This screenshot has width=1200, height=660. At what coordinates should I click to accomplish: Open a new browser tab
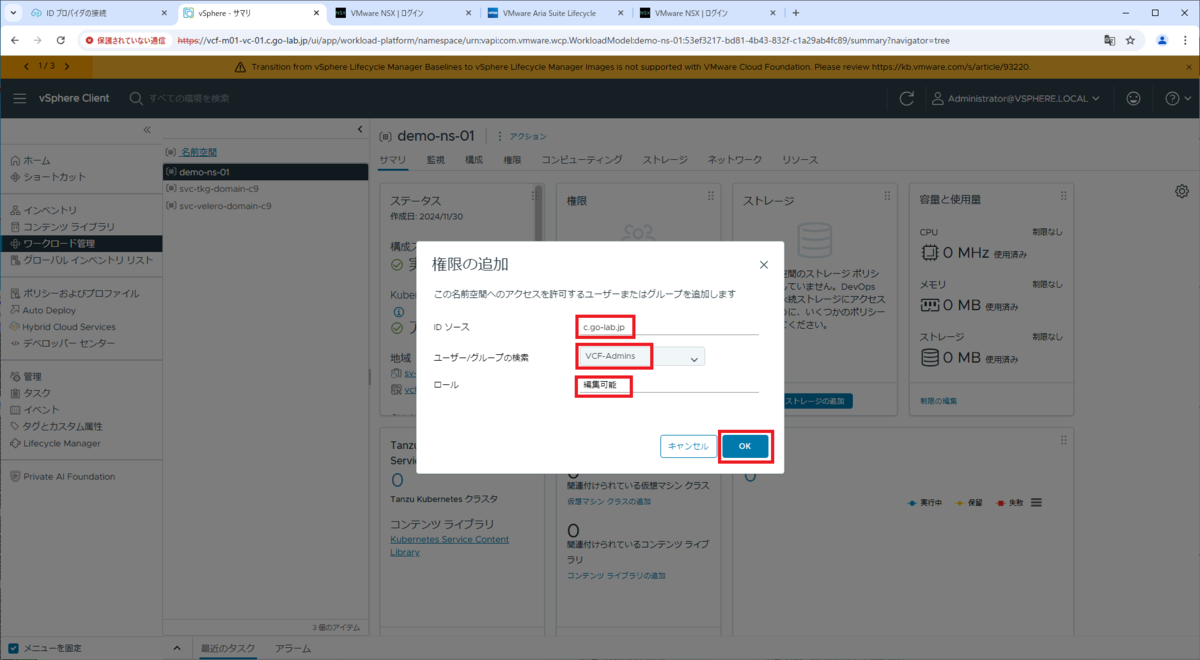[x=796, y=13]
